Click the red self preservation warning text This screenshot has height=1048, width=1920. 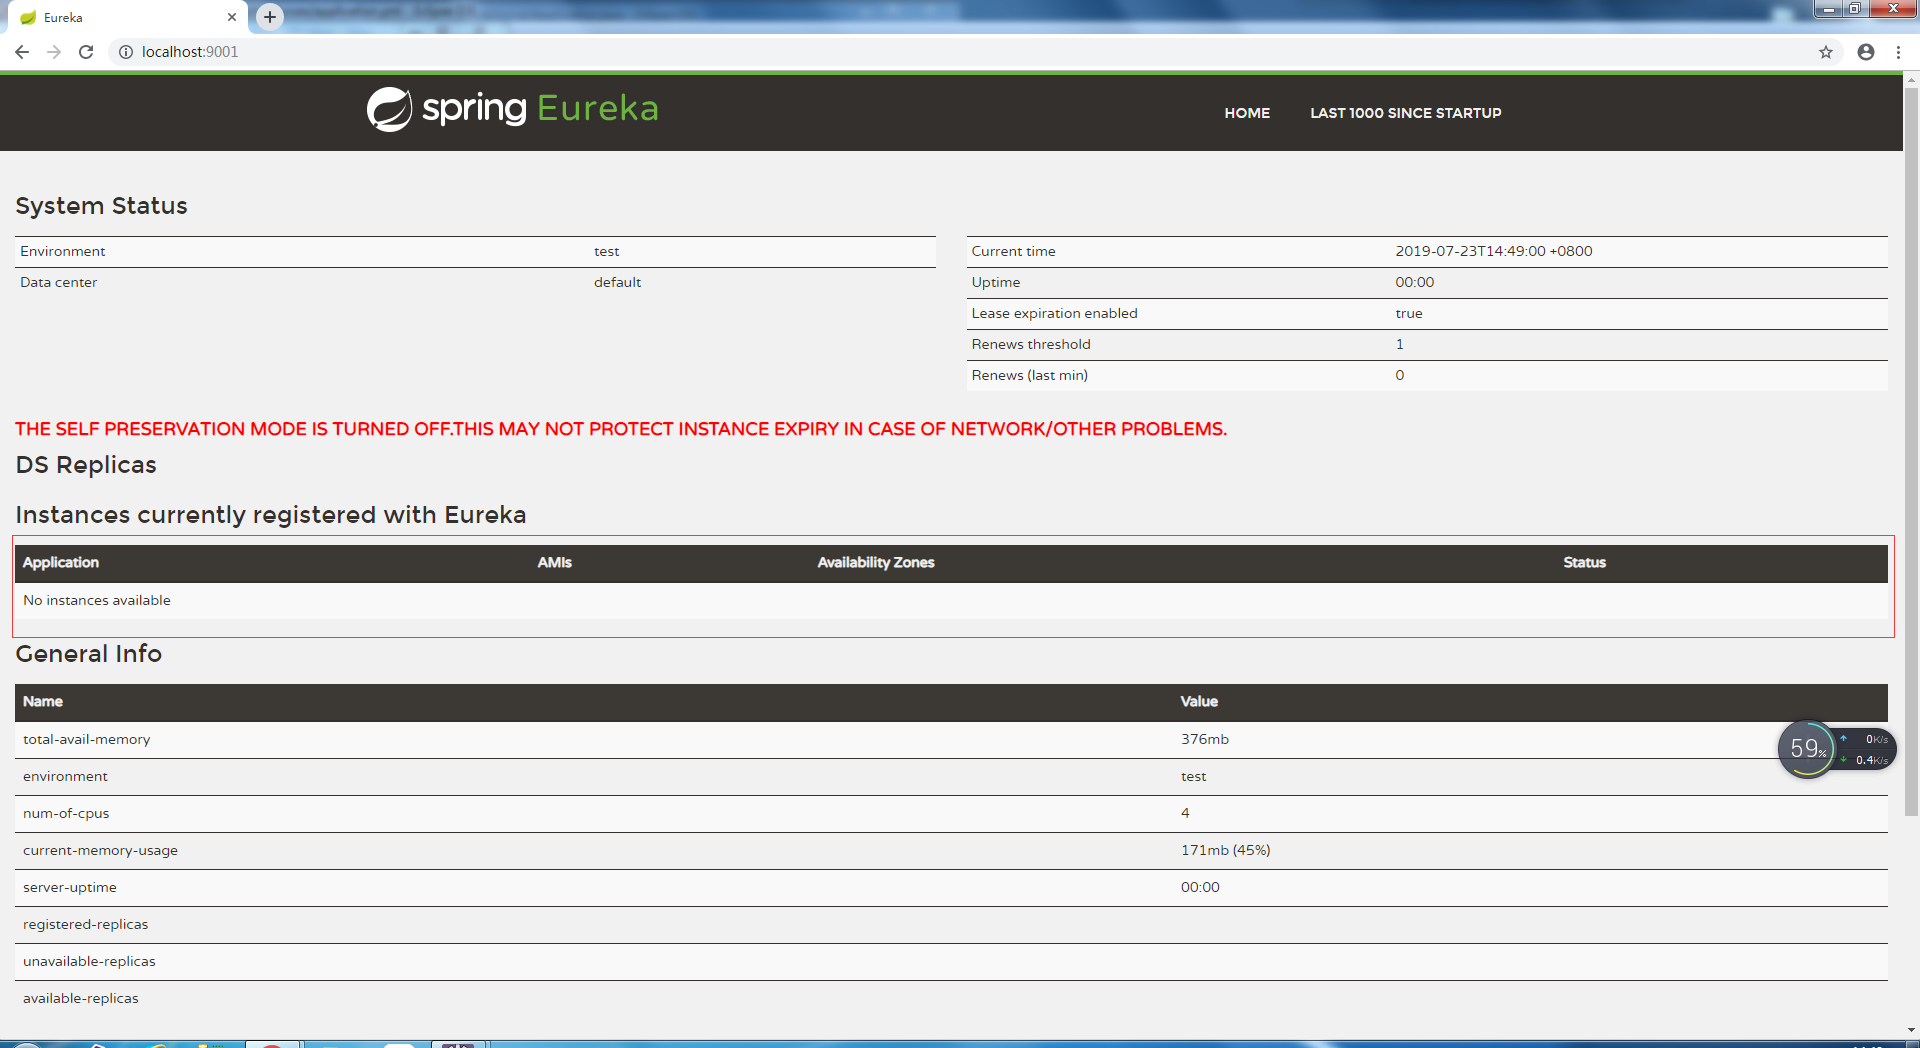tap(621, 429)
